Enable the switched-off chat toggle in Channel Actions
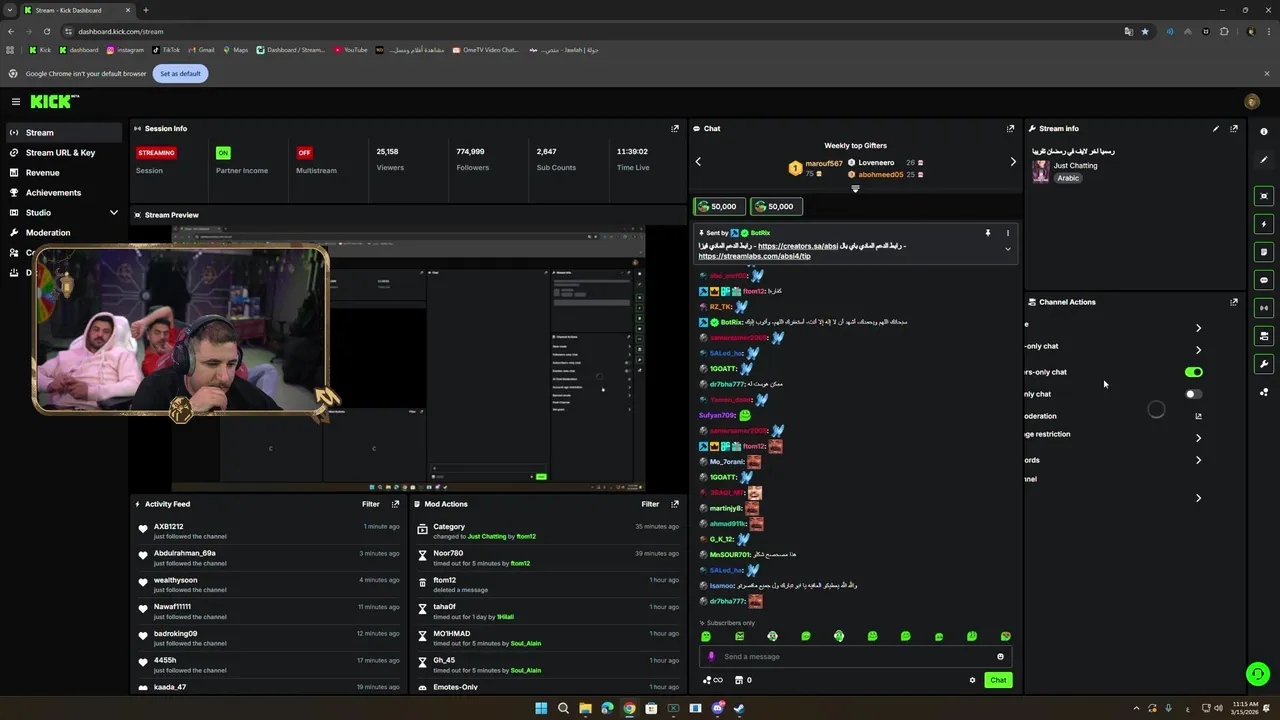 click(1194, 394)
